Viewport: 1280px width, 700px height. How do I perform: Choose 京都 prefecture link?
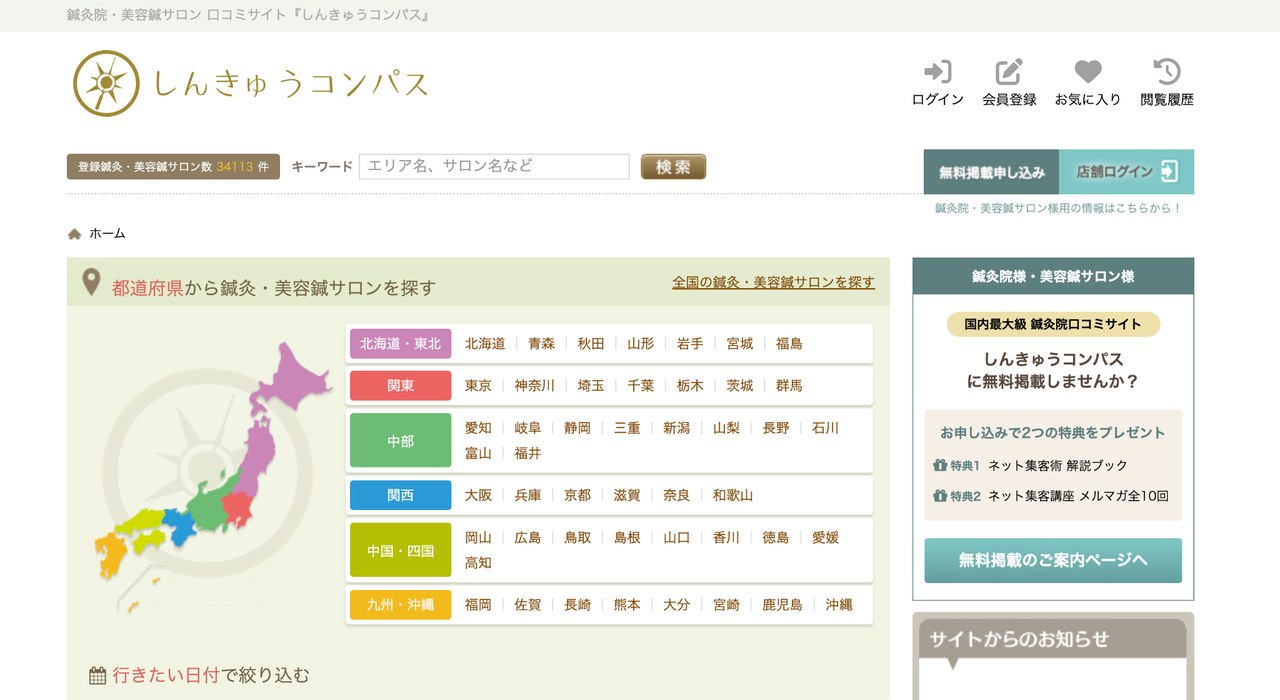578,495
